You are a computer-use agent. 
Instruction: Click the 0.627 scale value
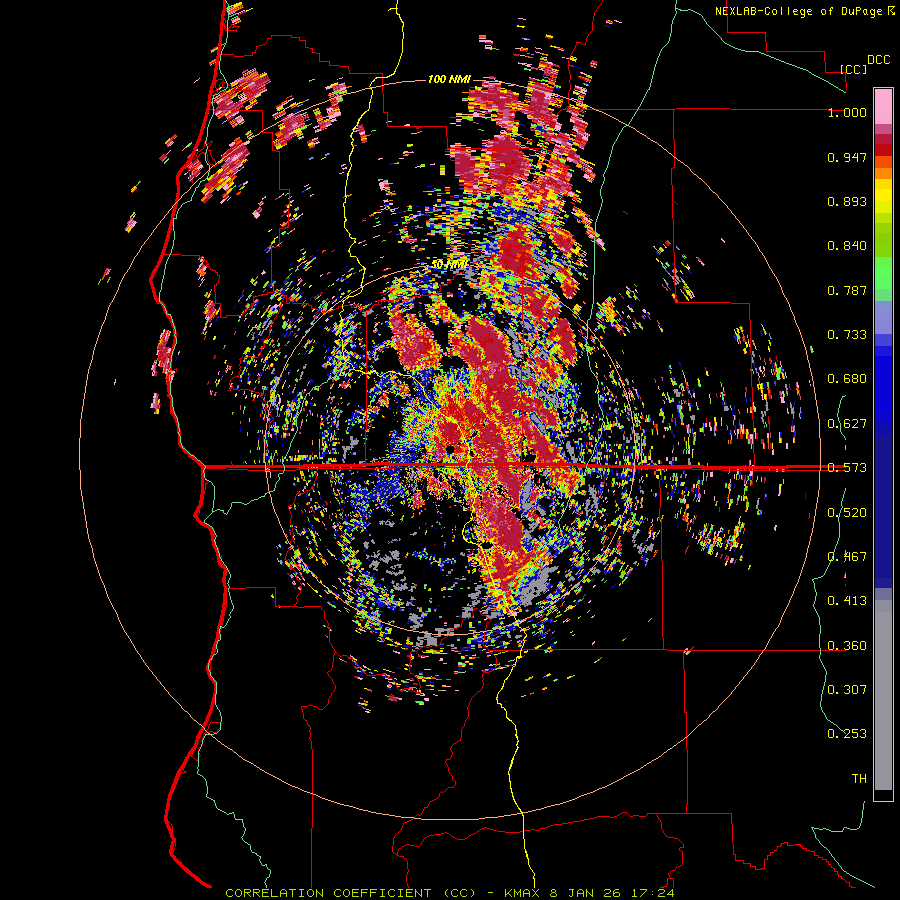pos(847,424)
